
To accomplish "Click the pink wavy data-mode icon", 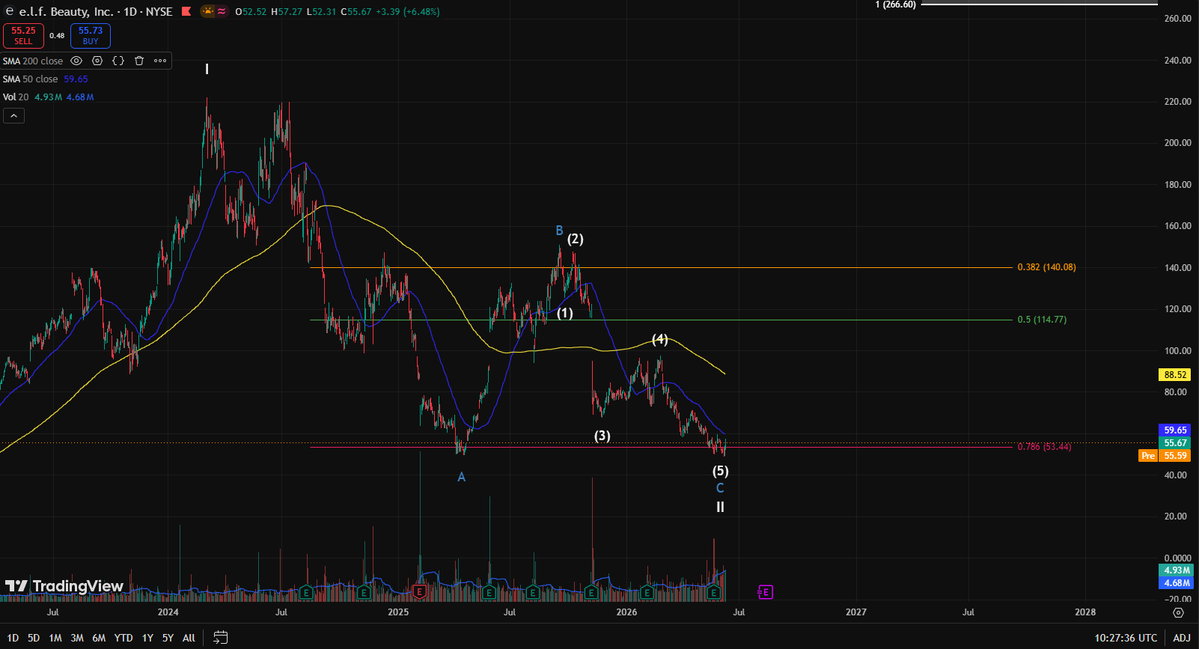I will tap(222, 11).
